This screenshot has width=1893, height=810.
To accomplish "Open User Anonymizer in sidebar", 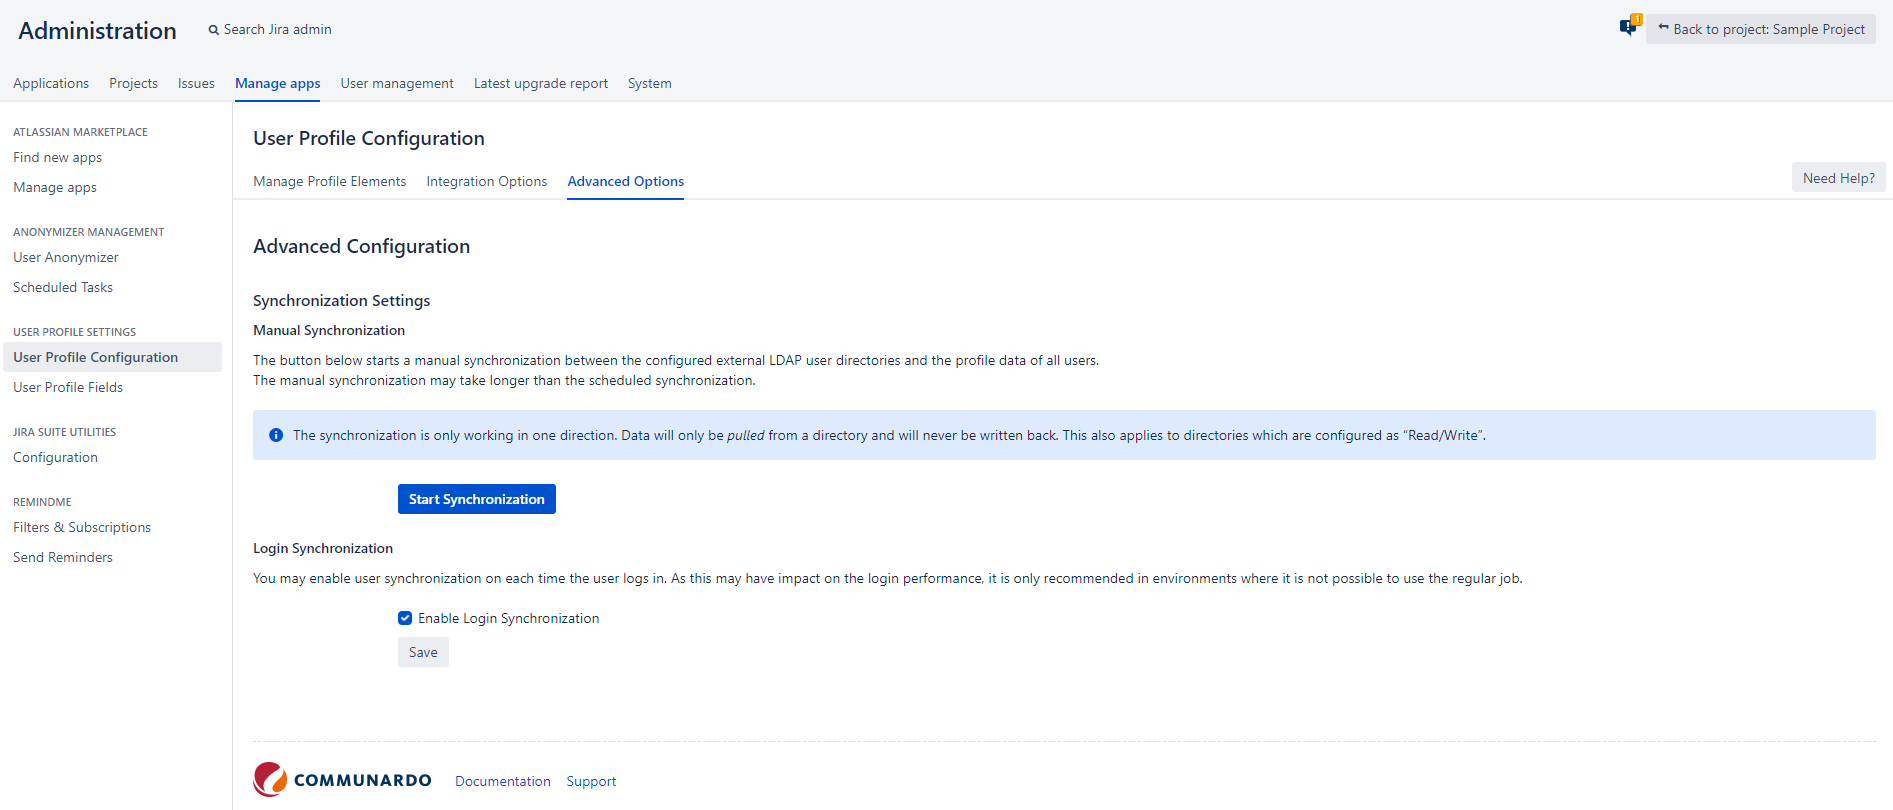I will (x=66, y=257).
